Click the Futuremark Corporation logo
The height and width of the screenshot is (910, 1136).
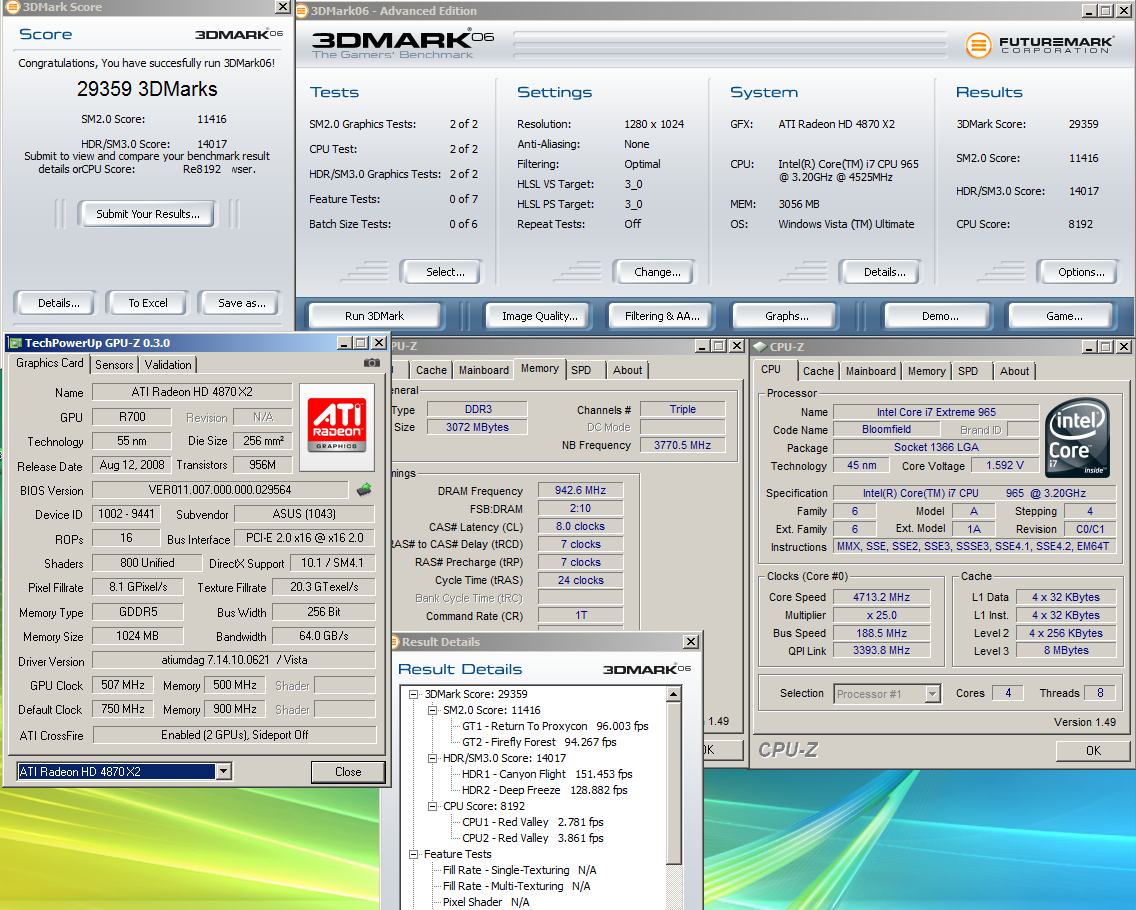(1040, 45)
